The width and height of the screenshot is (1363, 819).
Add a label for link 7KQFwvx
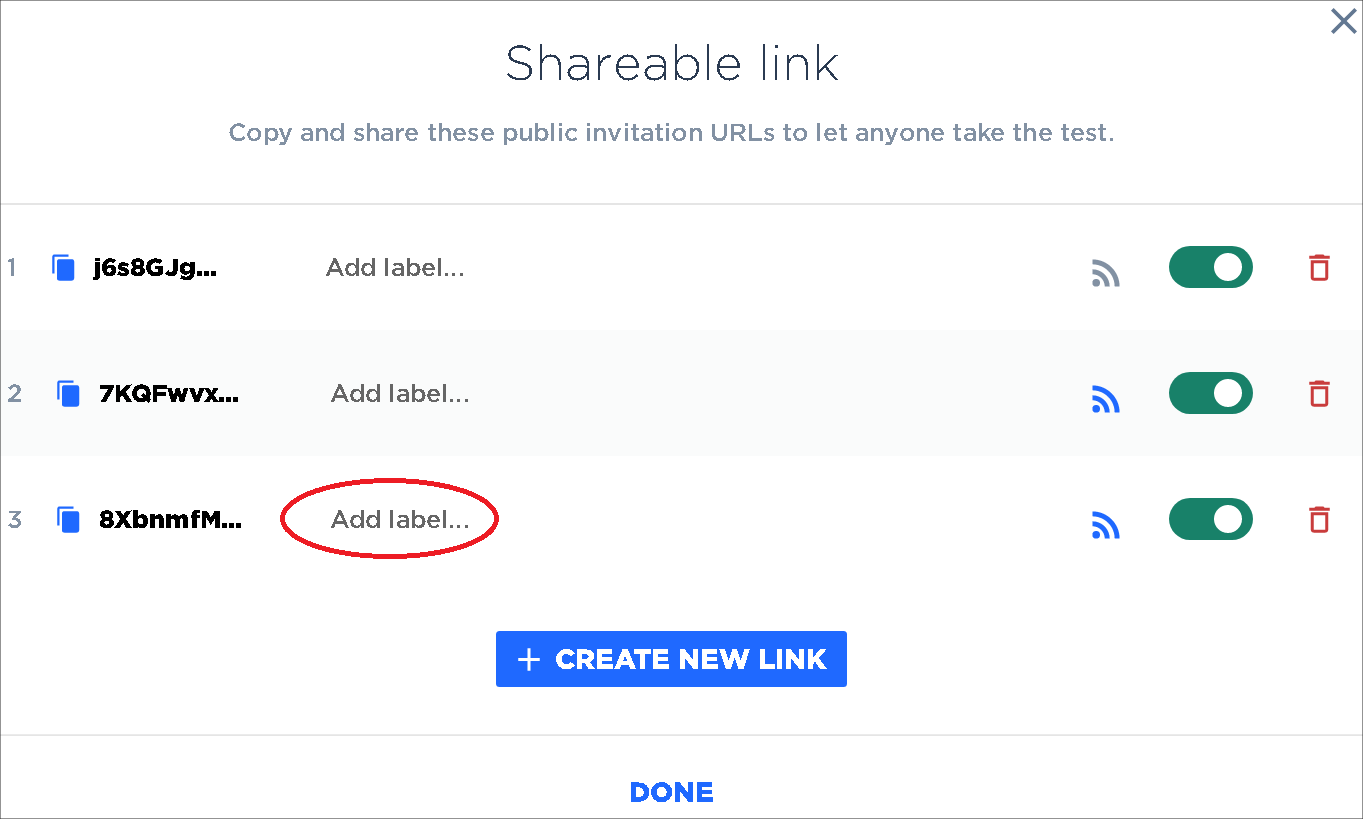[x=400, y=394]
